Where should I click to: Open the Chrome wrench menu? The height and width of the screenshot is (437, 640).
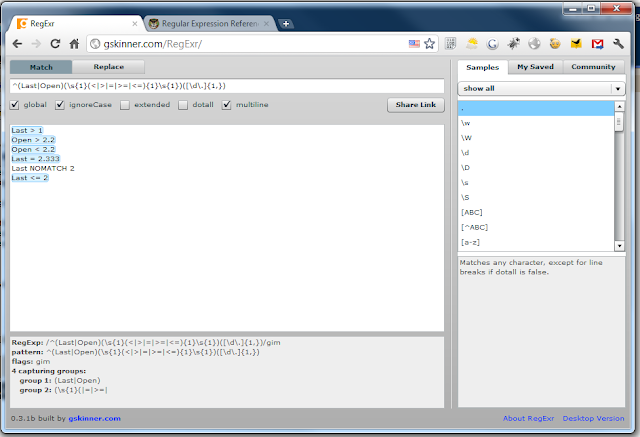pyautogui.click(x=618, y=44)
